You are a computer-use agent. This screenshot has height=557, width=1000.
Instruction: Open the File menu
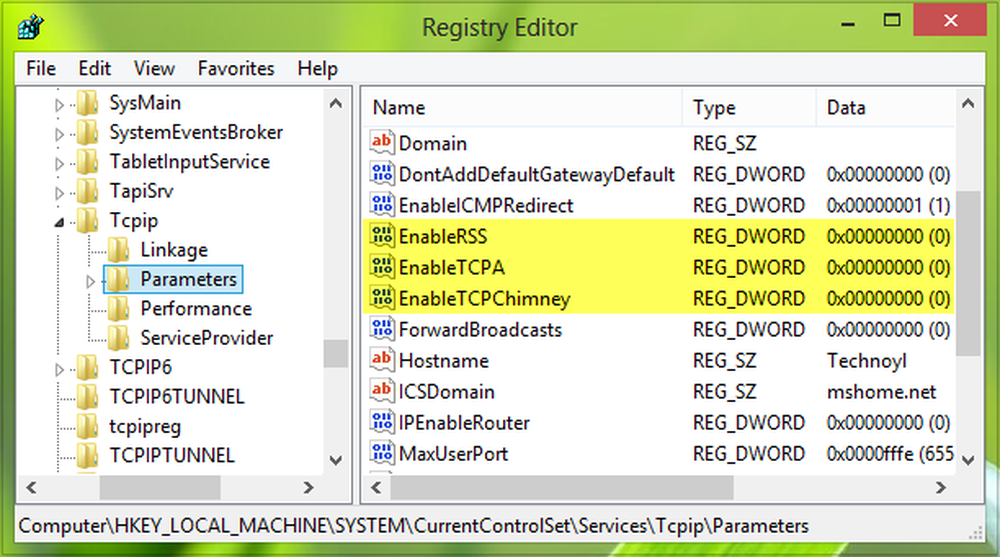click(41, 69)
